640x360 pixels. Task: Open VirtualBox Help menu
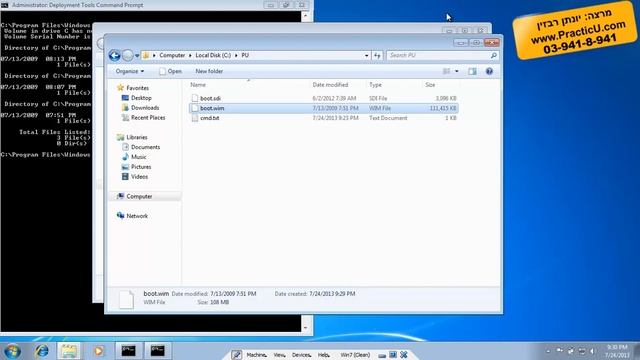[324, 355]
